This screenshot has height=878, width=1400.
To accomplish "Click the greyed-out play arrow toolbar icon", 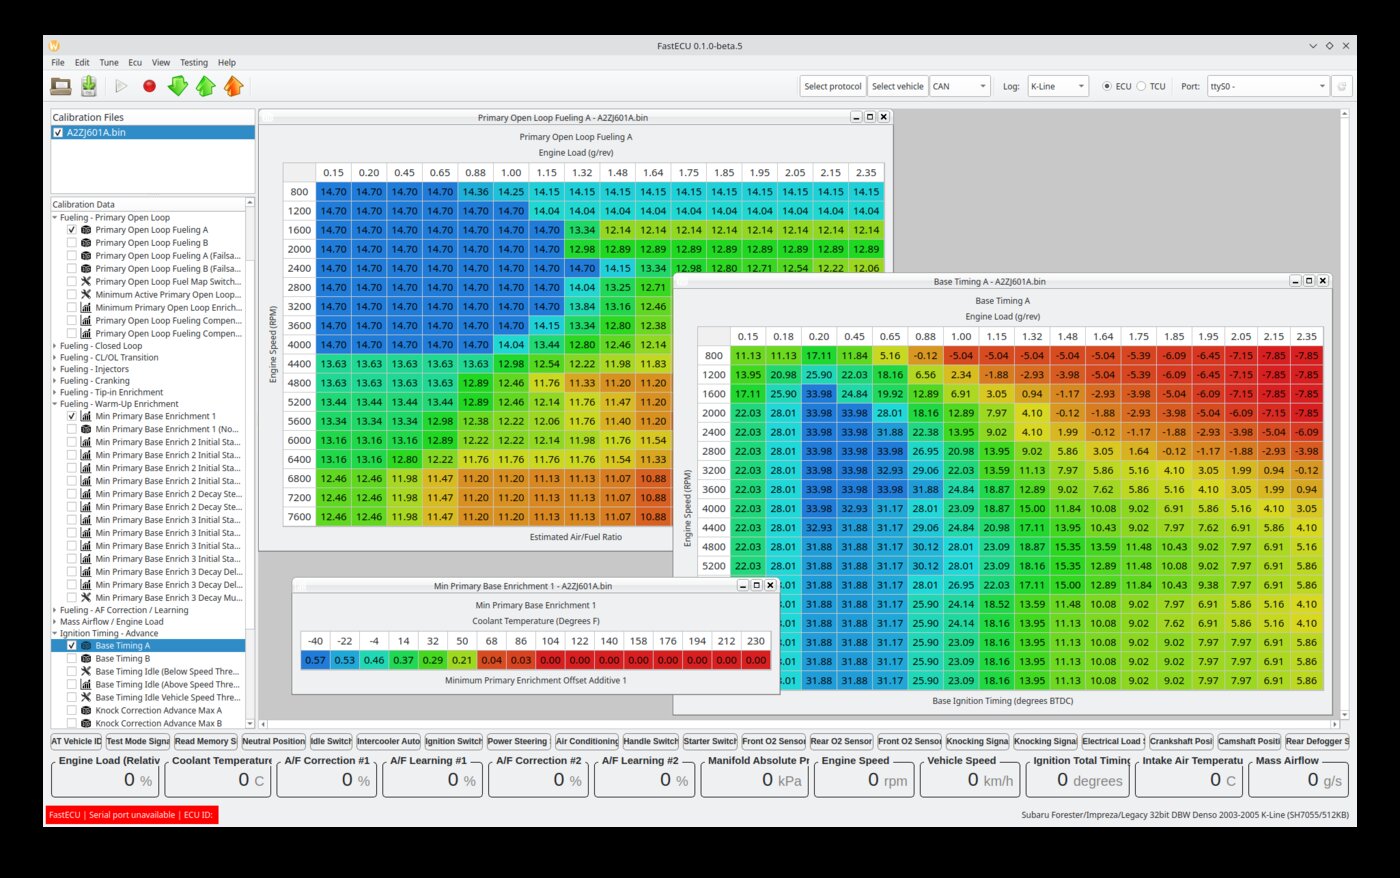I will [x=121, y=86].
